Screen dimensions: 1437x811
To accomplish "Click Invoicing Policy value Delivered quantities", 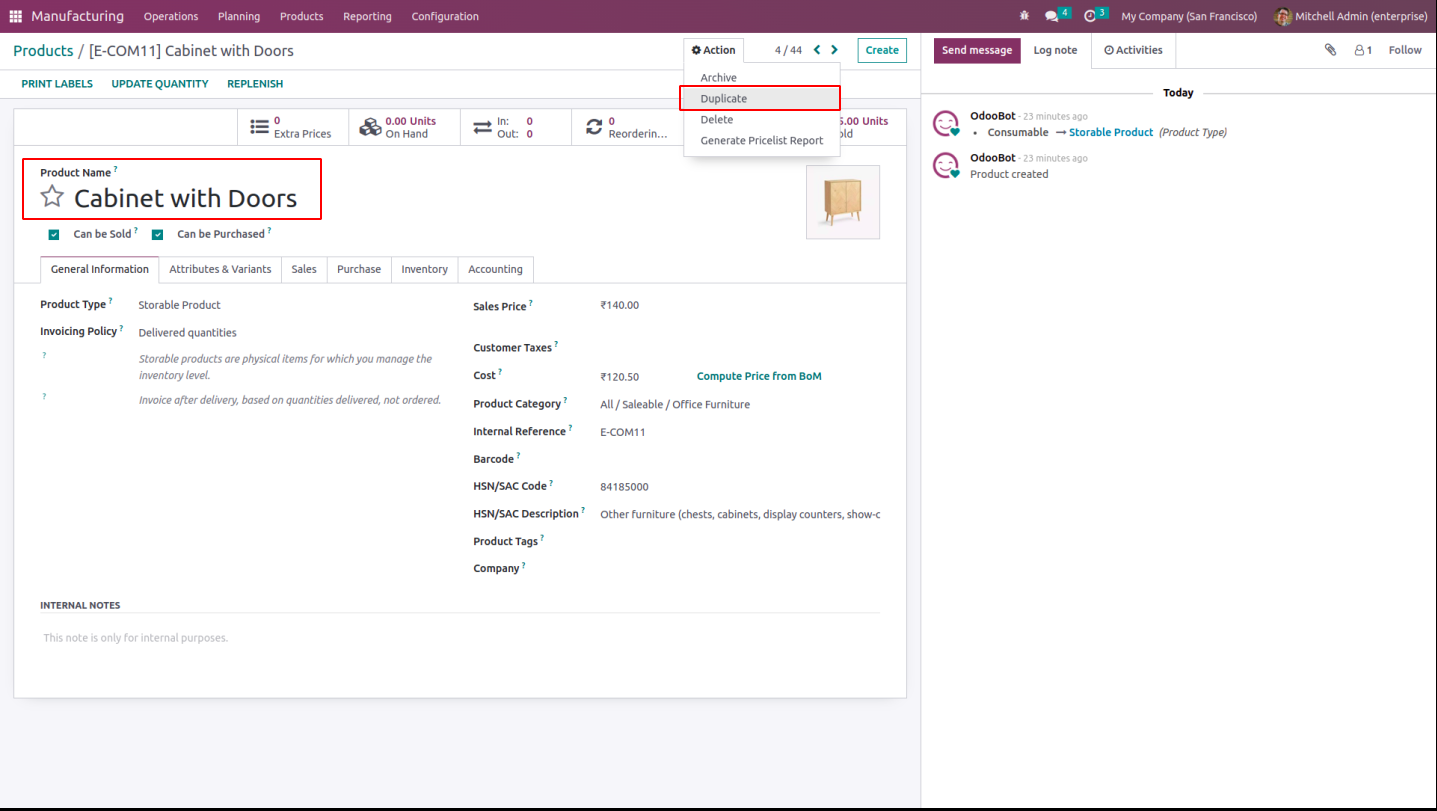I will (188, 333).
